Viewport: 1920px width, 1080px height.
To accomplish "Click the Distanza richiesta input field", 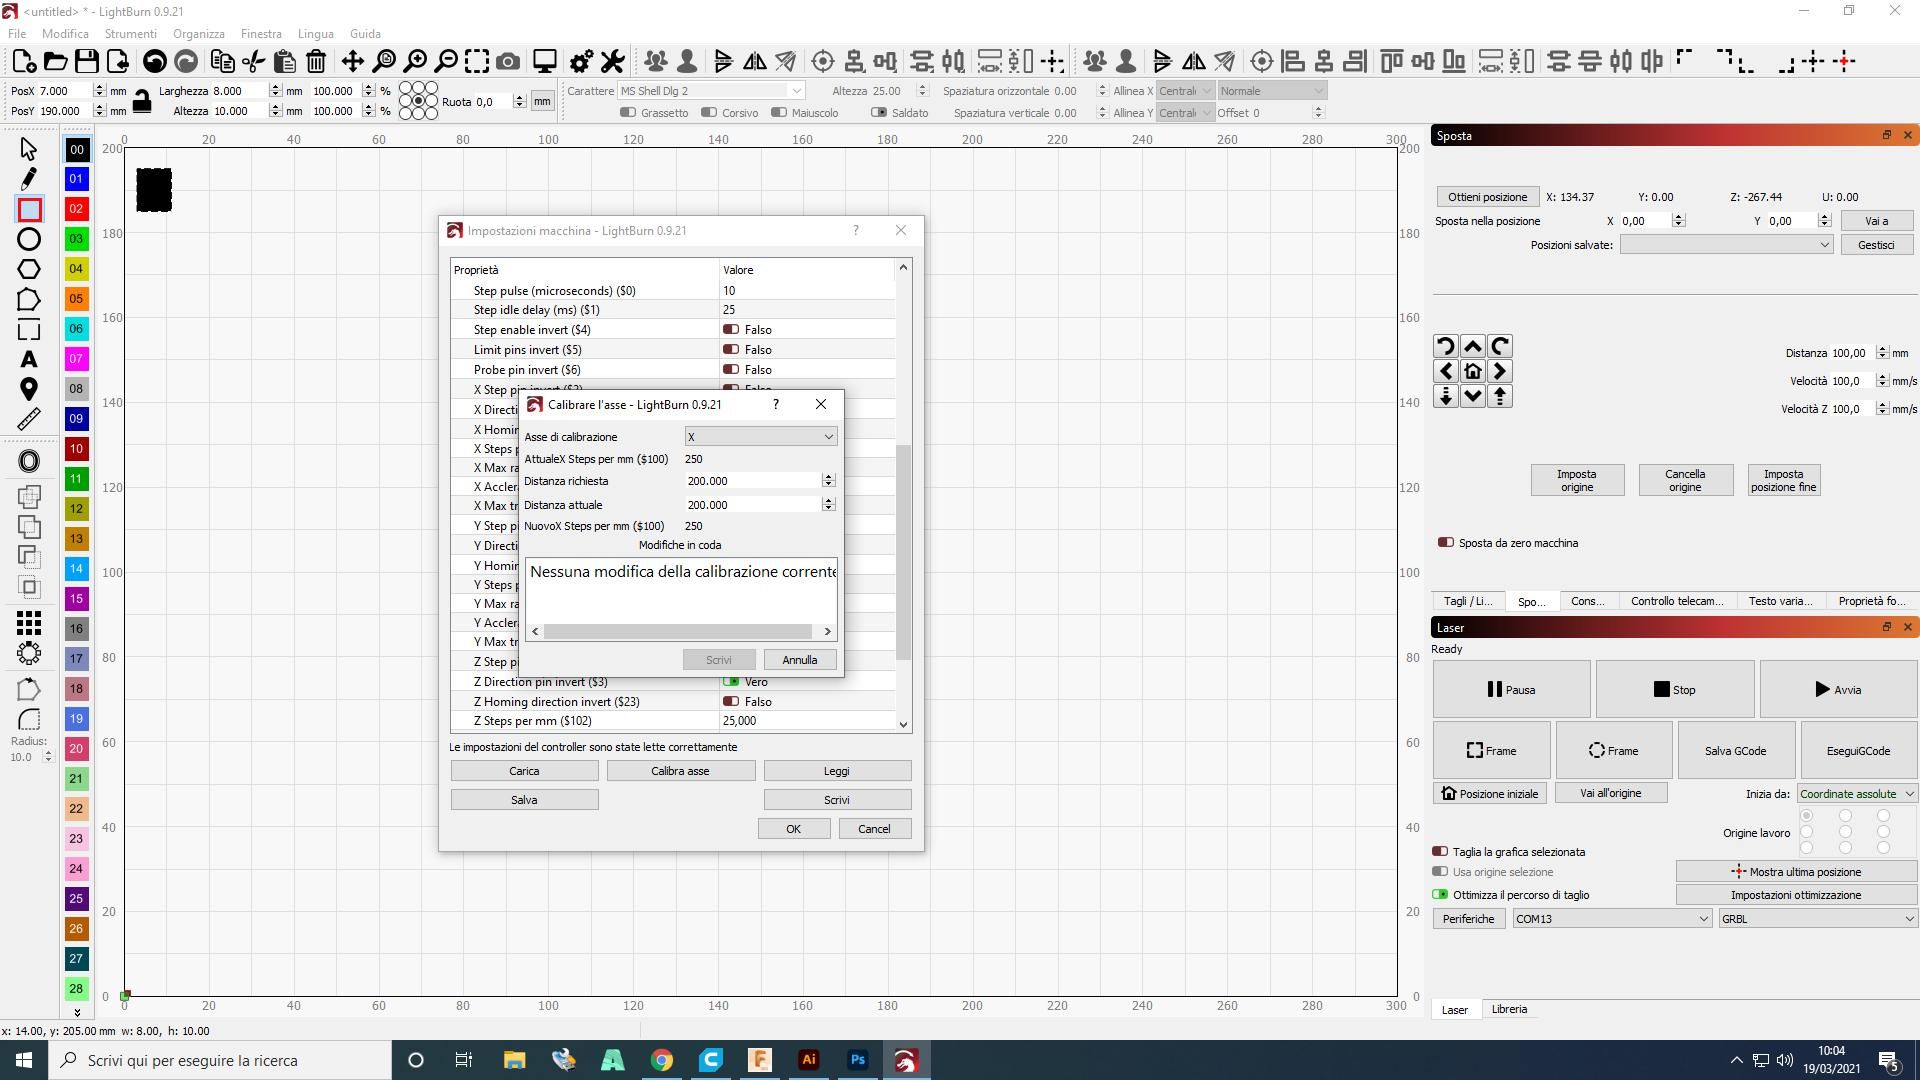I will coord(750,480).
